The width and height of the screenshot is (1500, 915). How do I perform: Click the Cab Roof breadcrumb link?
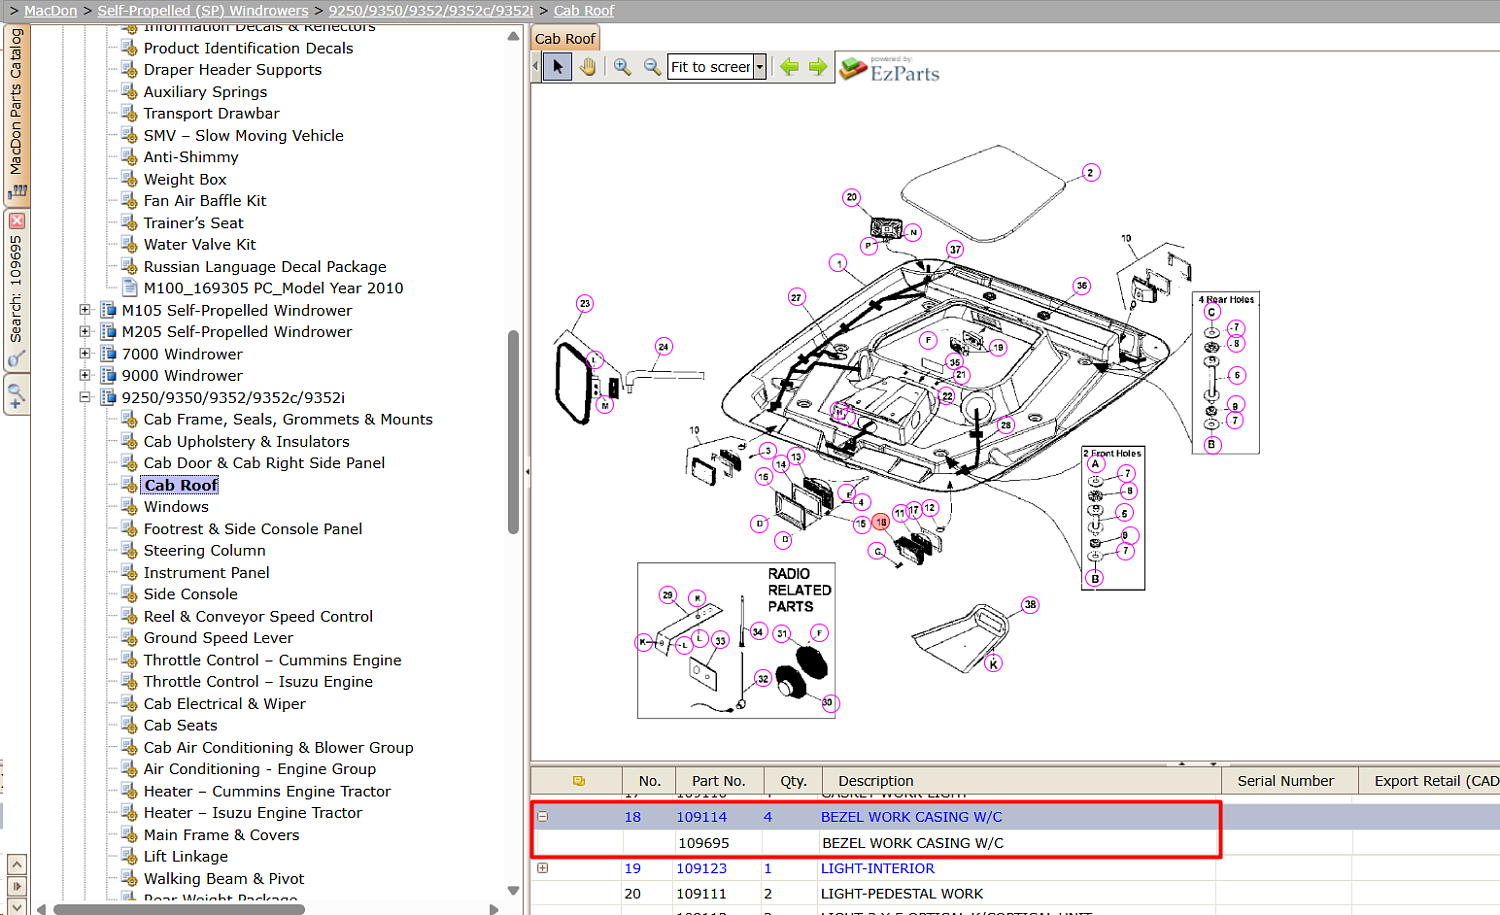coord(584,11)
